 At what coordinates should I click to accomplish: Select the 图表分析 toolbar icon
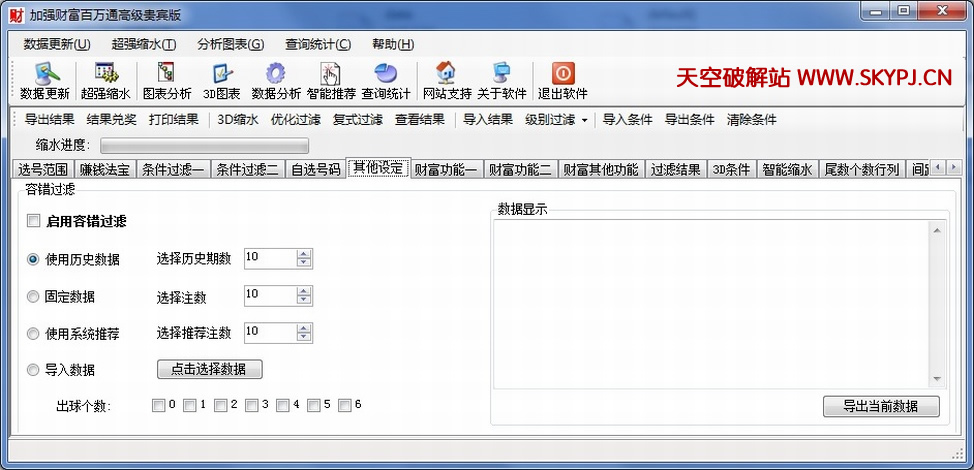(166, 74)
